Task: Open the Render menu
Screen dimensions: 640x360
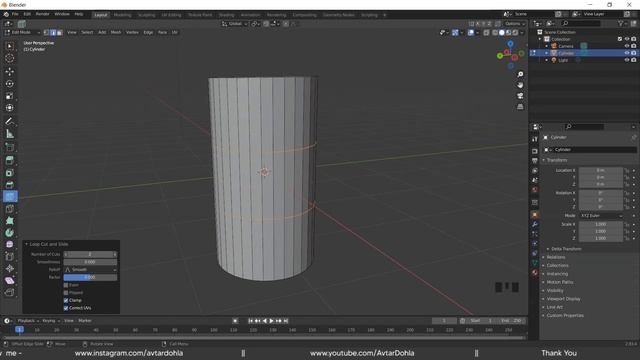Action: (x=42, y=14)
